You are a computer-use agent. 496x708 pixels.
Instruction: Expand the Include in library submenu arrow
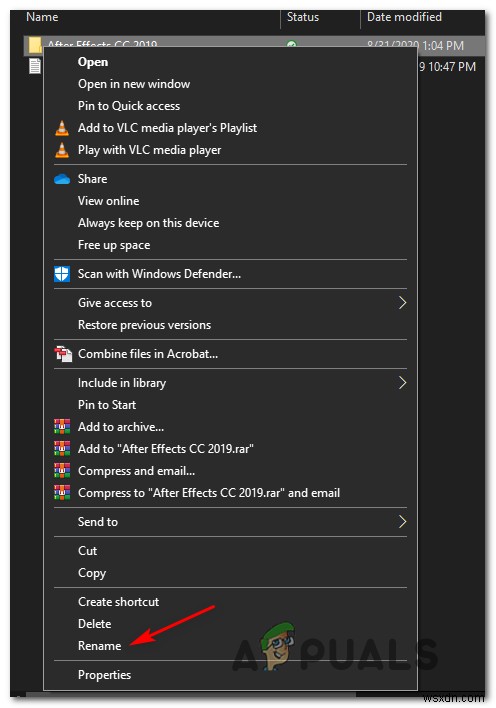point(402,383)
